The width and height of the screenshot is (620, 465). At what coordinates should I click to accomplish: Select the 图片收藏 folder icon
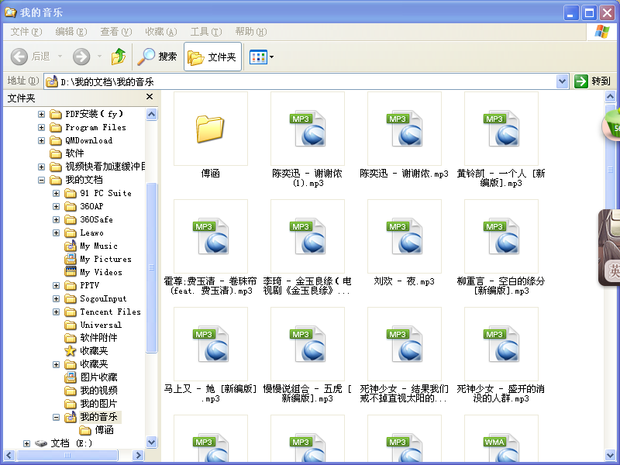70,377
